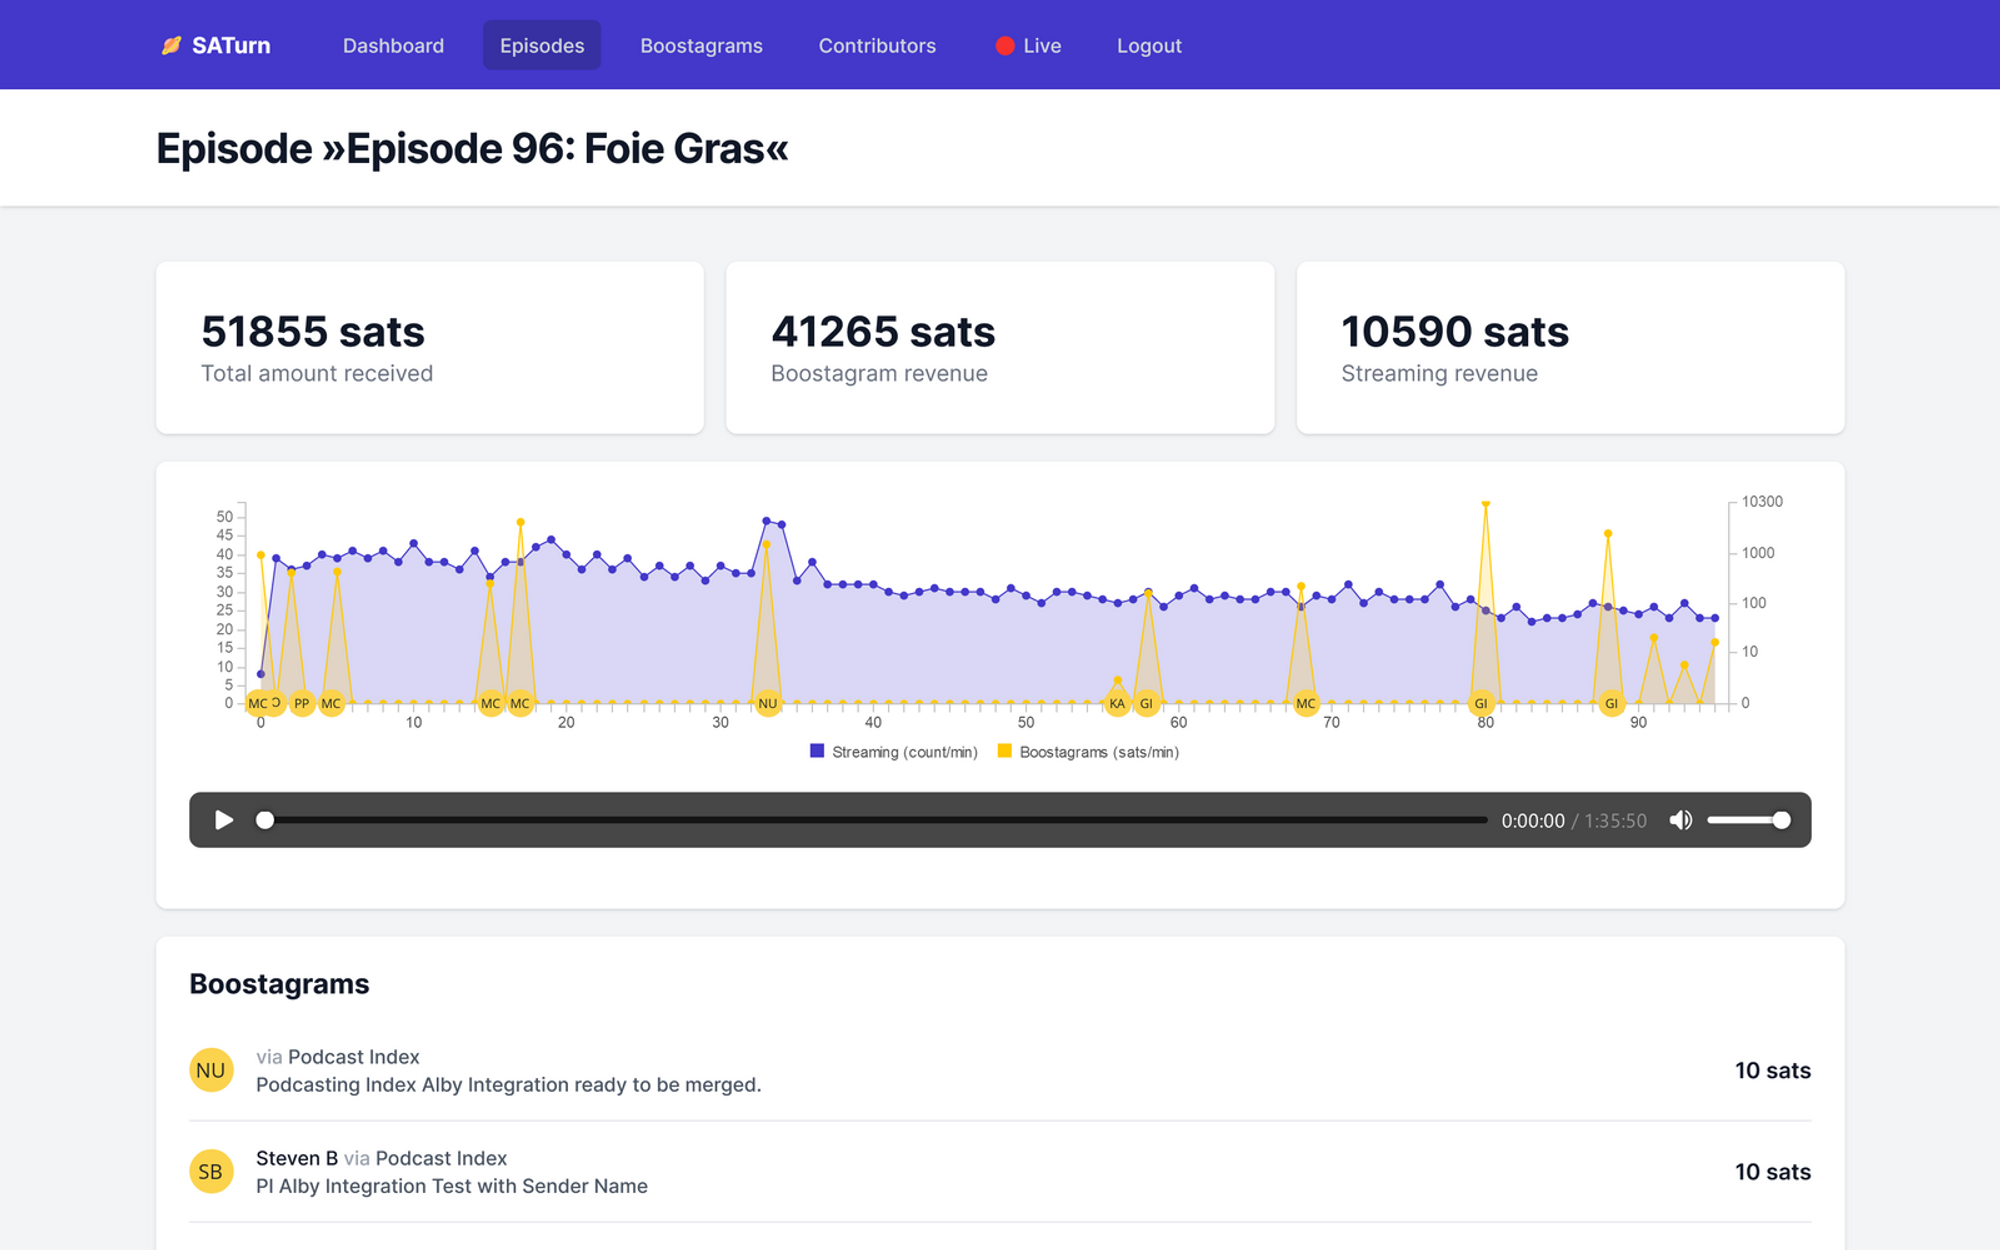2000x1250 pixels.
Task: Click the SATurn brand name link
Action: click(x=231, y=46)
